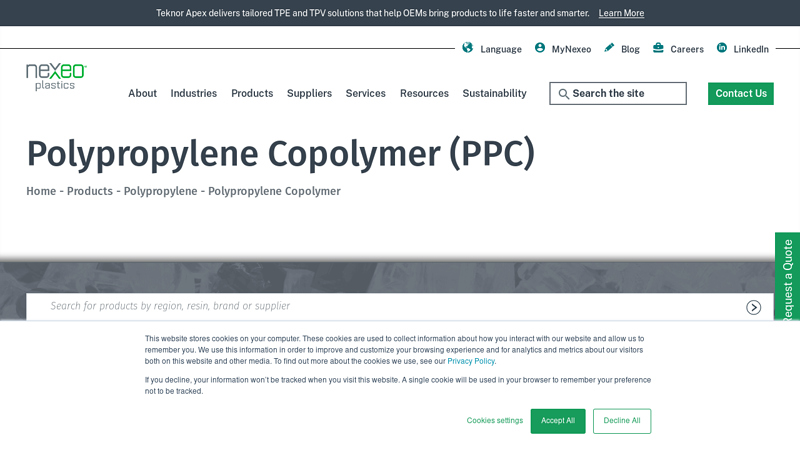
Task: Open the Request a Quote side tab
Action: pyautogui.click(x=787, y=278)
